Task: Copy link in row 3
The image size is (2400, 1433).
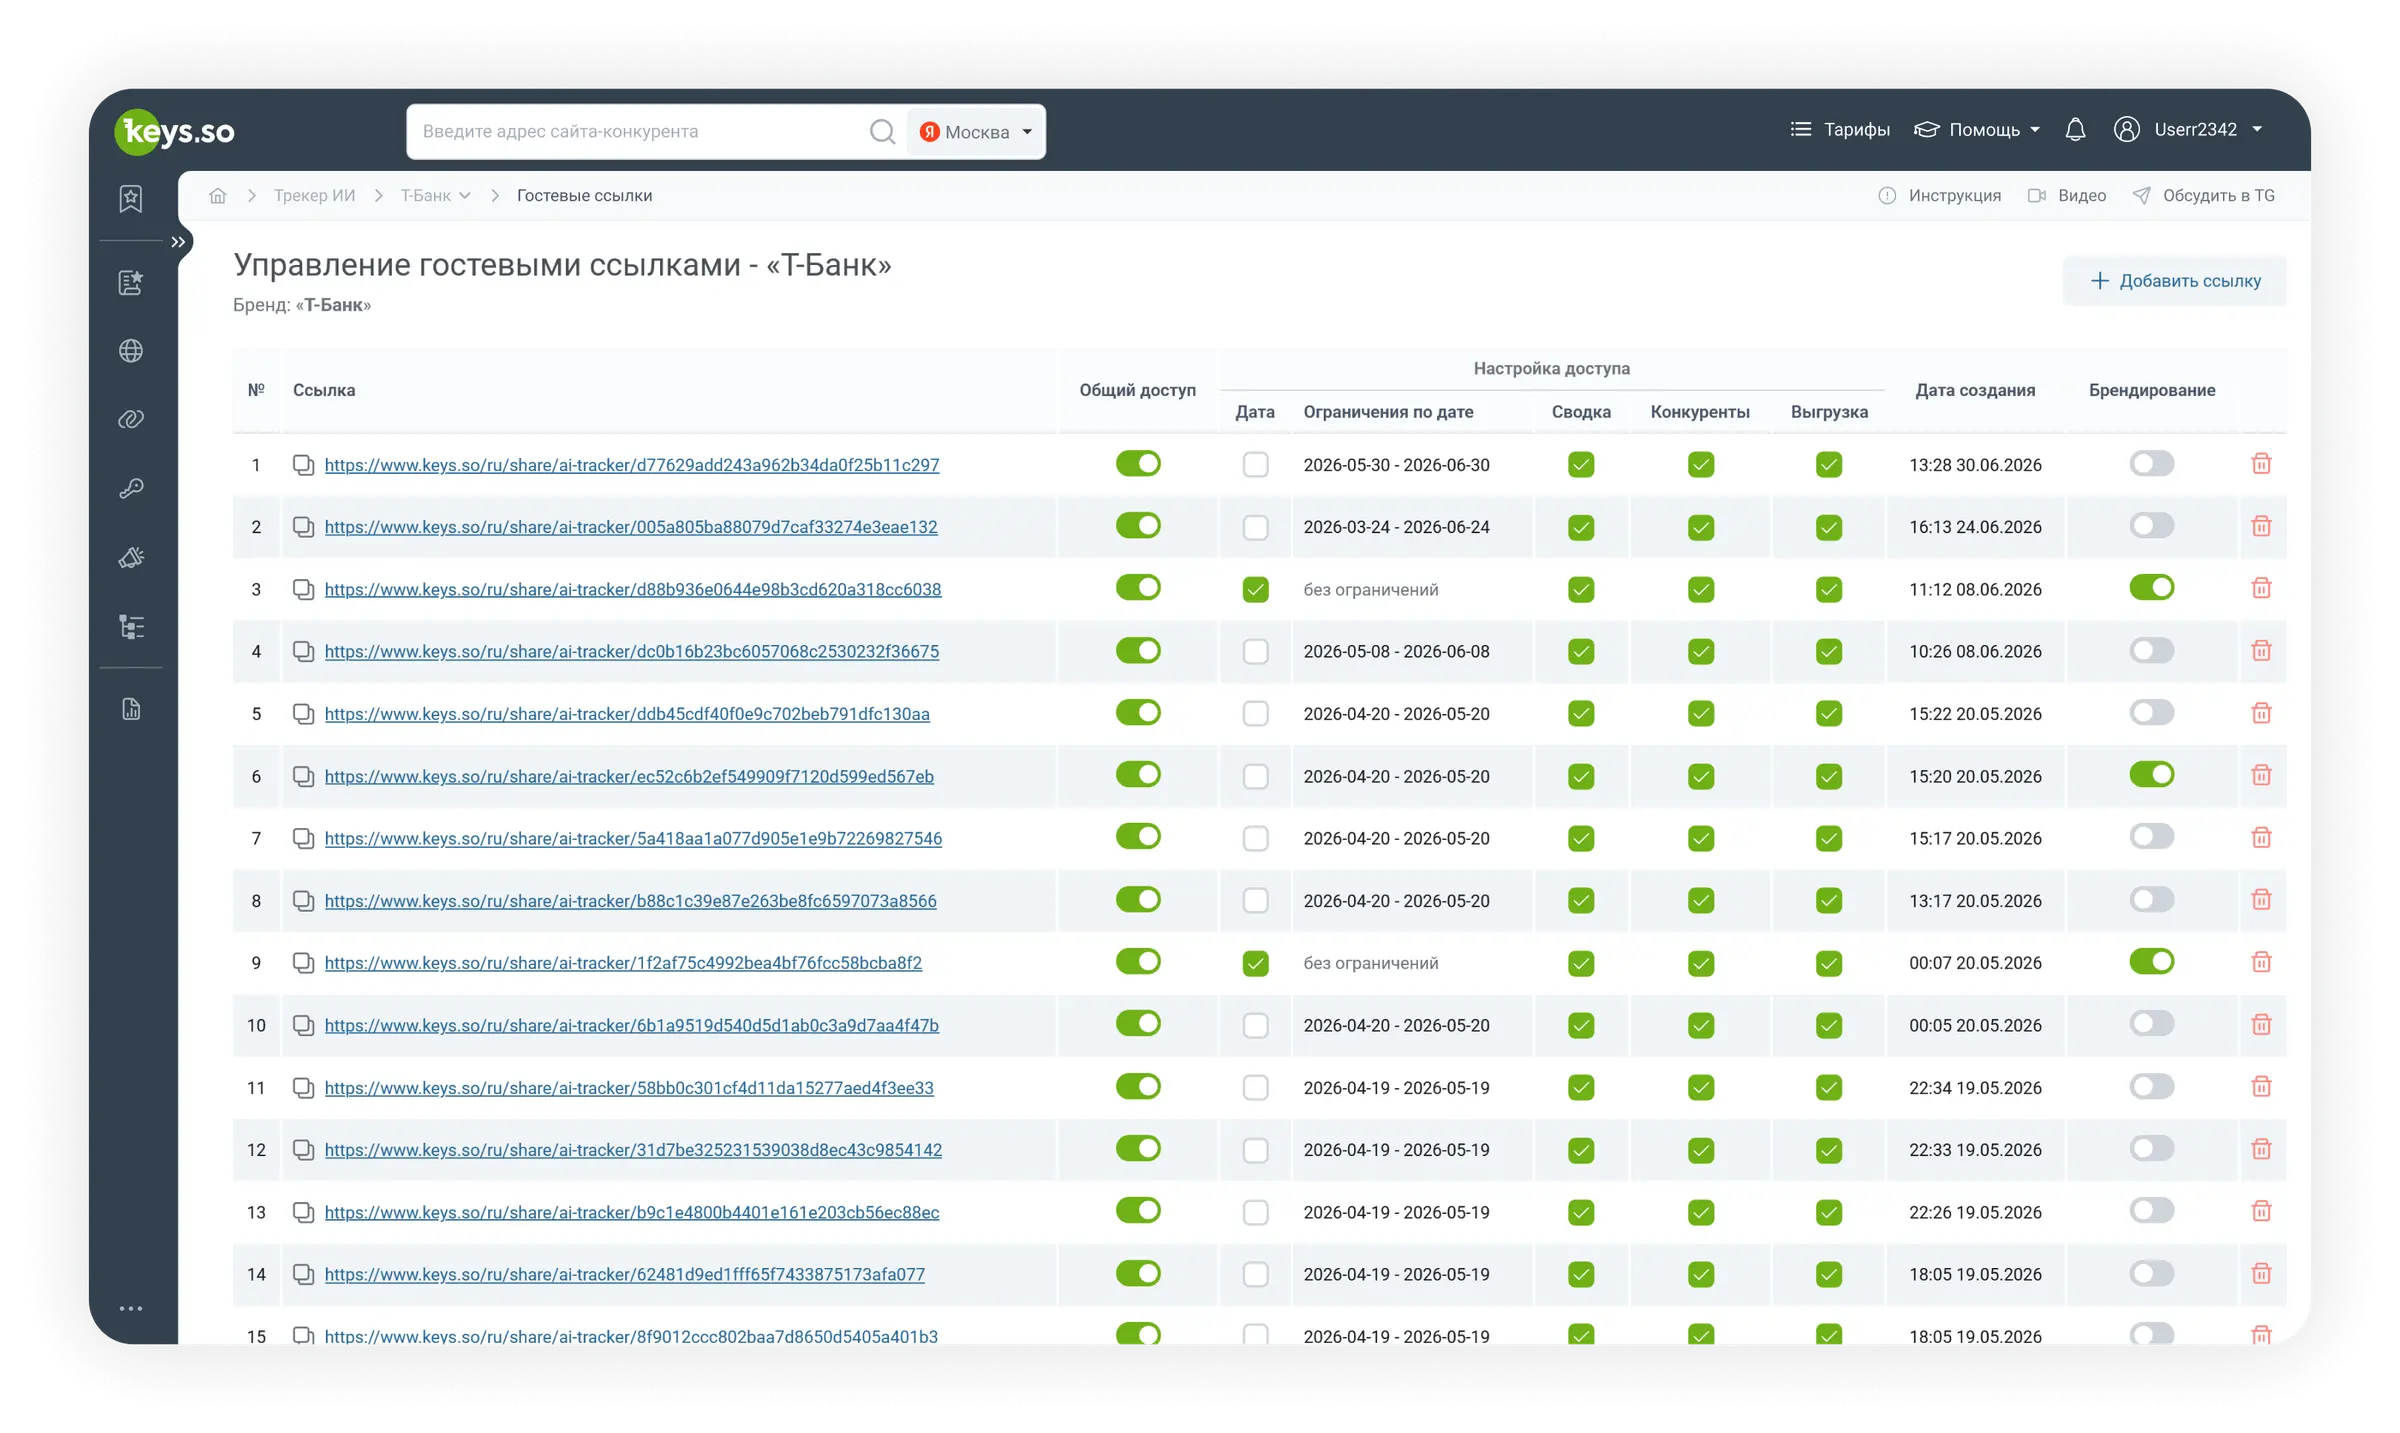Action: 303,589
